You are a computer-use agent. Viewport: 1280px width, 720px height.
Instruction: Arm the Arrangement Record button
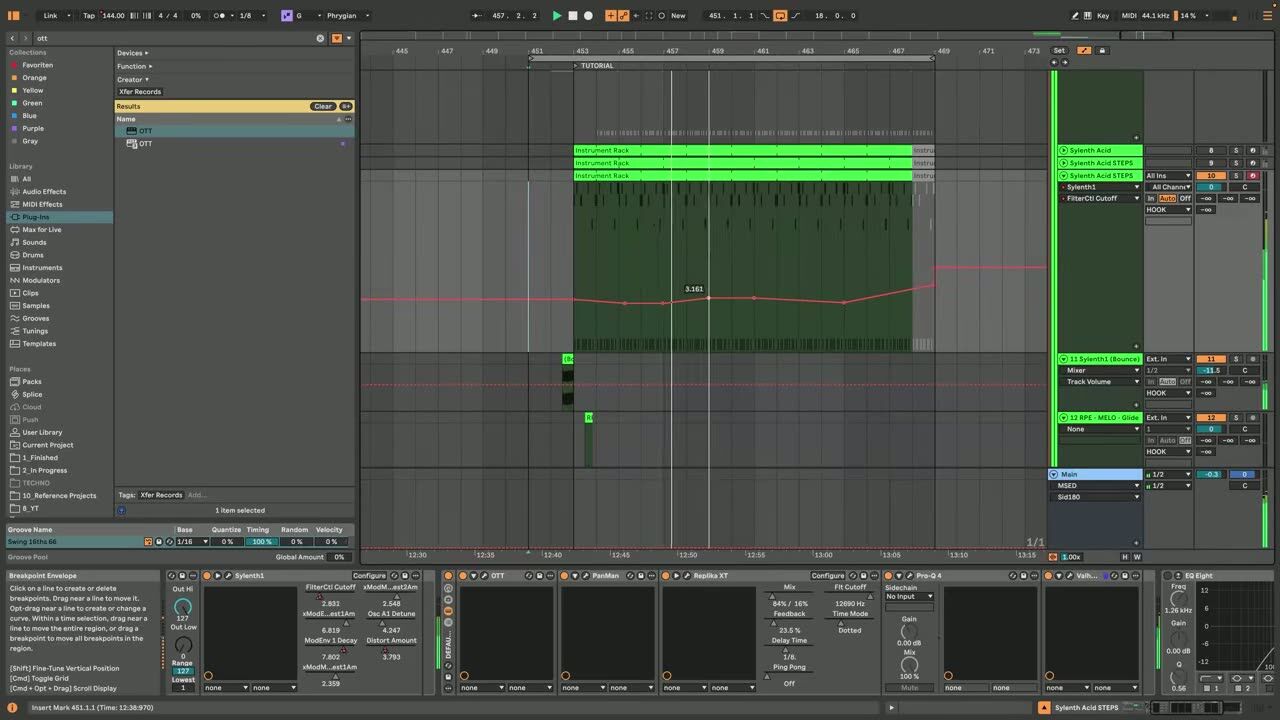point(588,16)
